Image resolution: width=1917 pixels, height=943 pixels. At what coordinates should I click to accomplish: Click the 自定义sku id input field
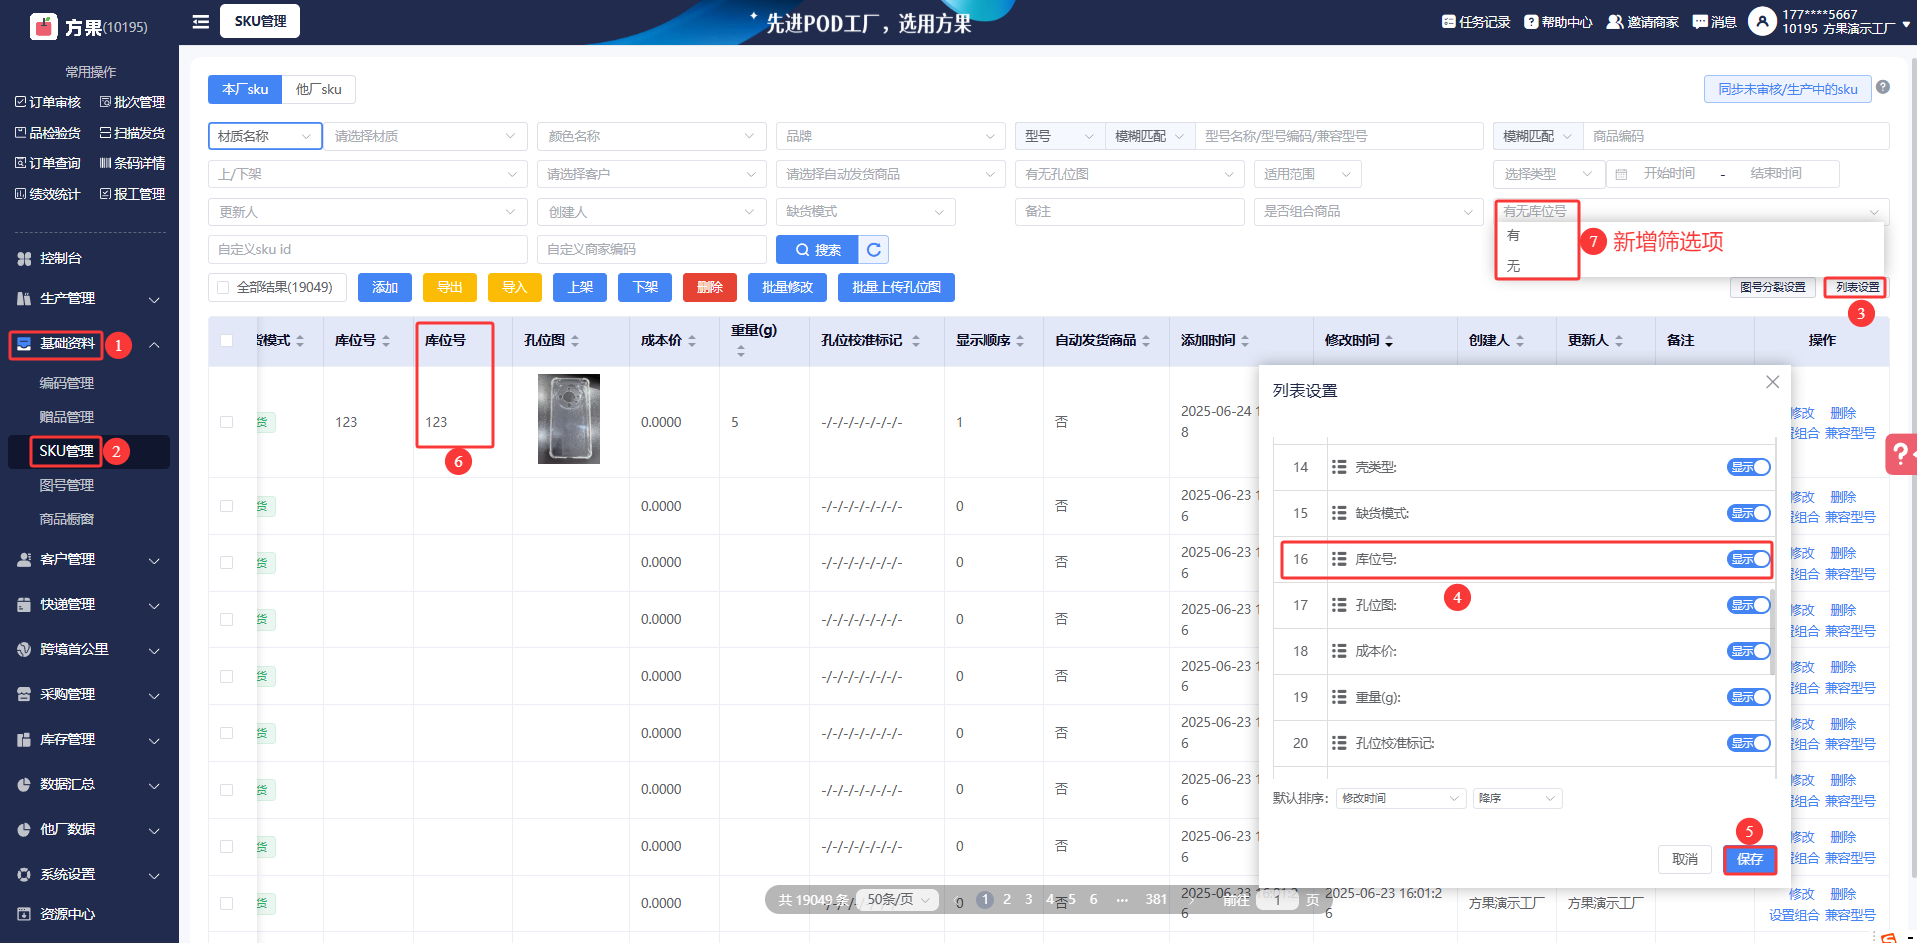pos(367,249)
